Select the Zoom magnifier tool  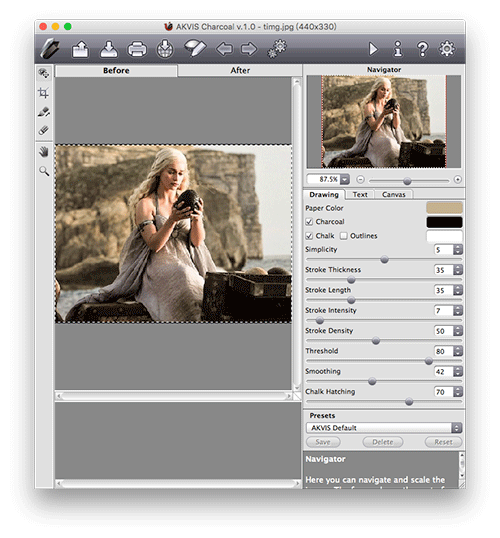(x=44, y=171)
